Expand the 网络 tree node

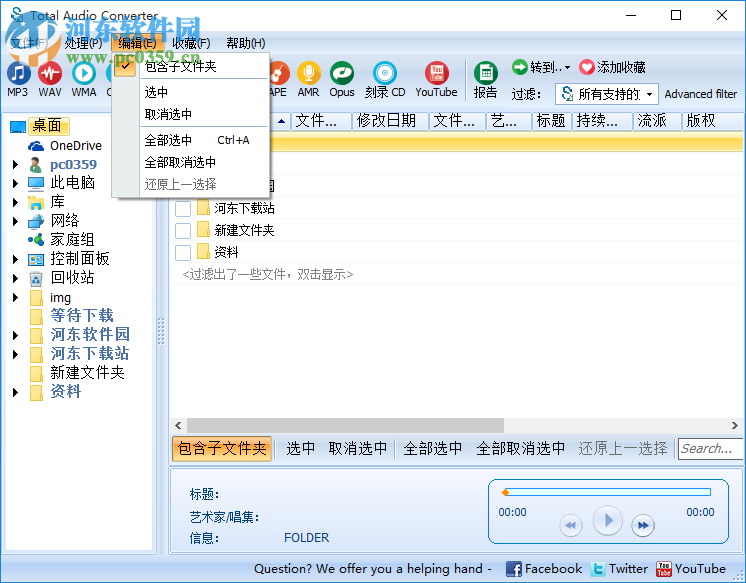(15, 221)
